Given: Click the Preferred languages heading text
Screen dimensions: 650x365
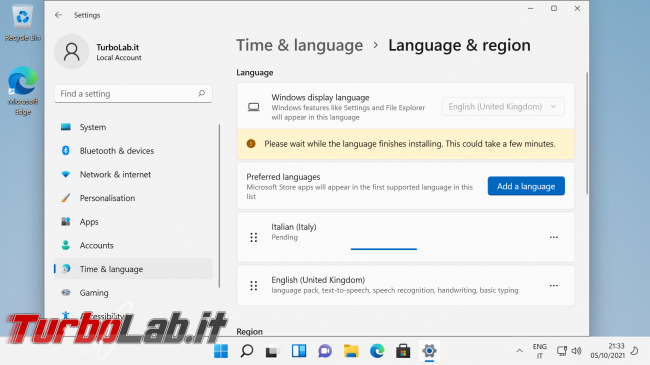Looking at the screenshot, I should [283, 177].
